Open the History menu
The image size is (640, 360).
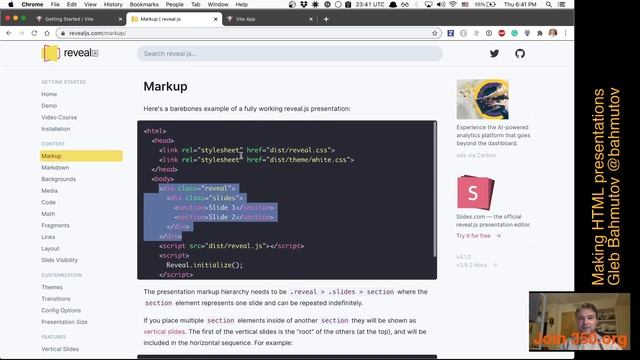[x=113, y=4]
